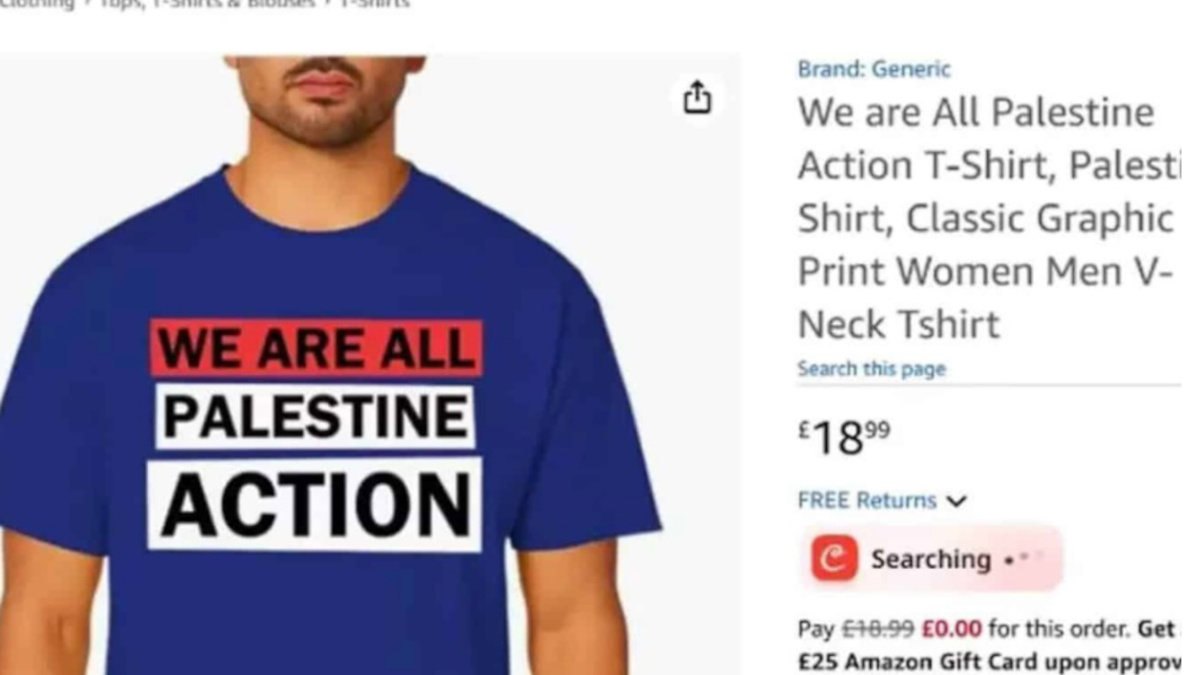Click the Searching status pill label
The height and width of the screenshot is (675, 1200).
coord(930,559)
